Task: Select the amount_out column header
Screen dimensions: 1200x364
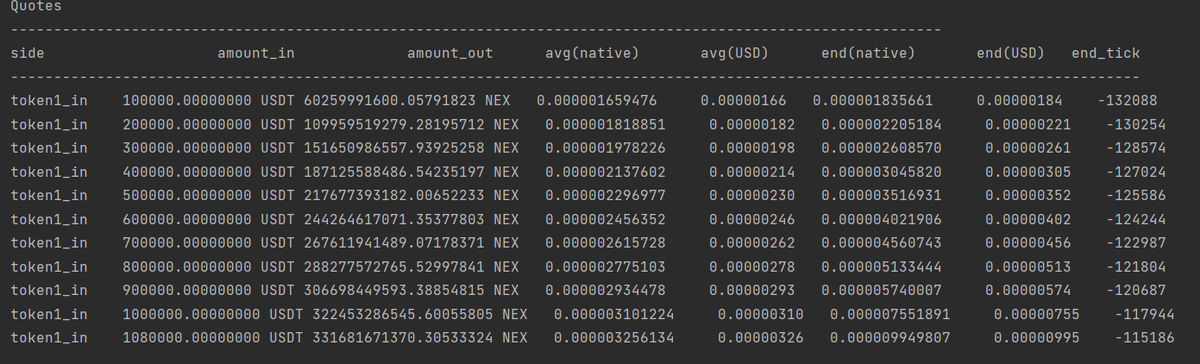Action: tap(450, 53)
